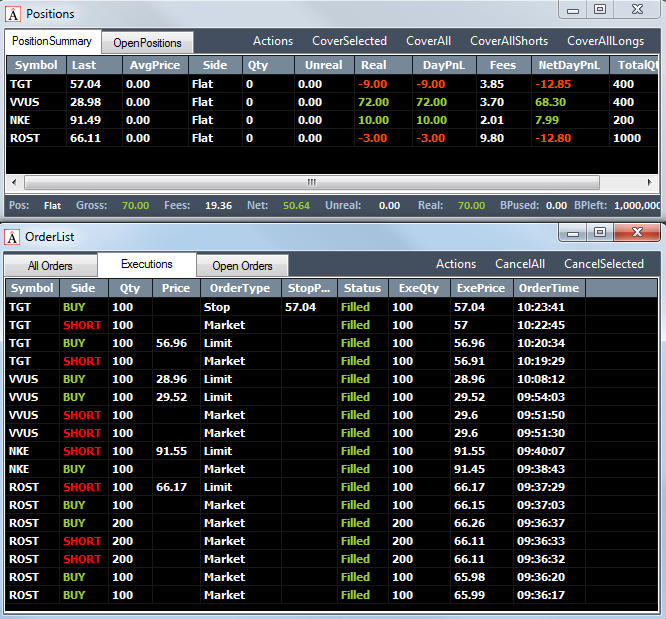This screenshot has height=619, width=666.
Task: Minimize the OrderList window
Action: (x=573, y=232)
